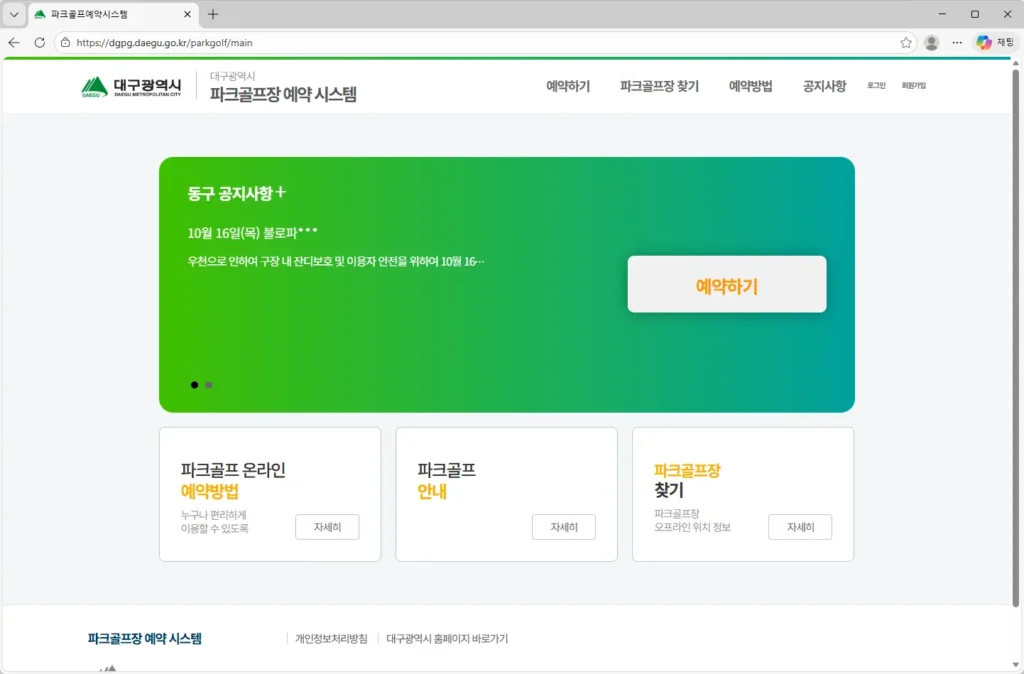Click the 예약하기 banner button
Image resolution: width=1024 pixels, height=674 pixels.
[x=727, y=284]
